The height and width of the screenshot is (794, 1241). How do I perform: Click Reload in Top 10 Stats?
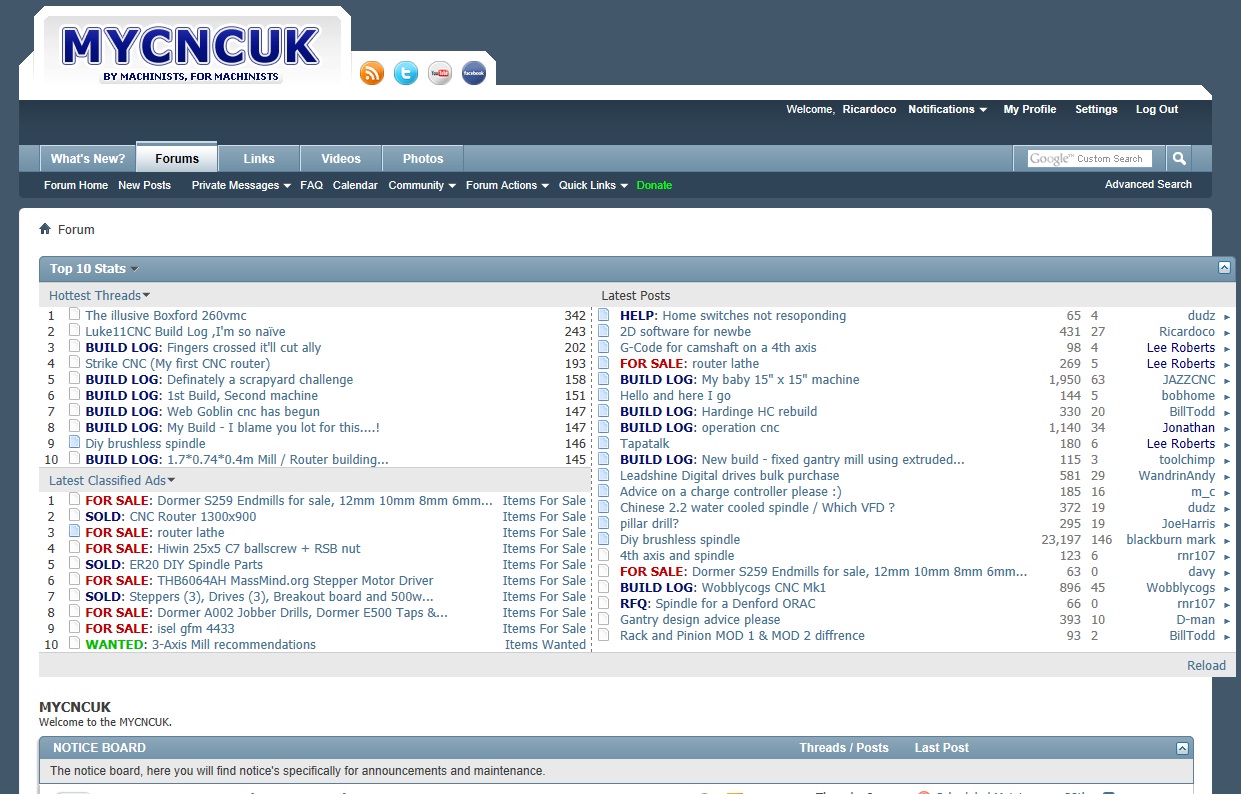(1206, 665)
